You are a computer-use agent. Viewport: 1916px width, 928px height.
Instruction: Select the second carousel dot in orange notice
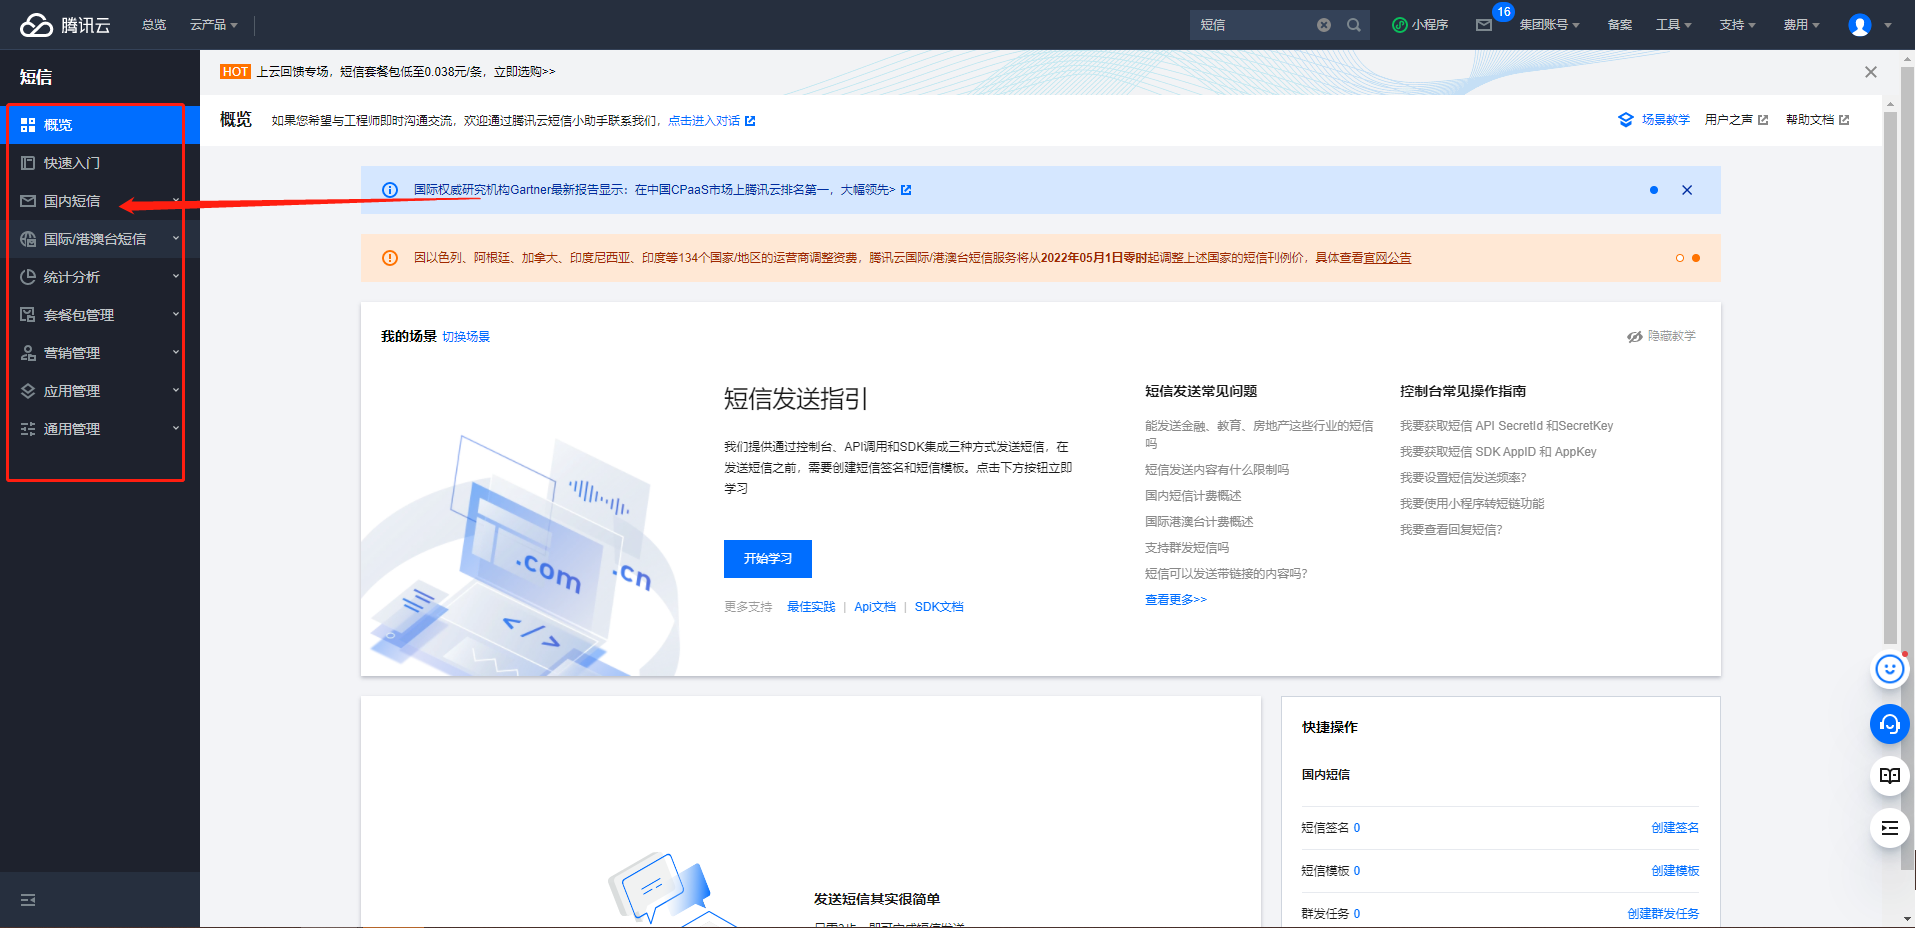(x=1696, y=258)
